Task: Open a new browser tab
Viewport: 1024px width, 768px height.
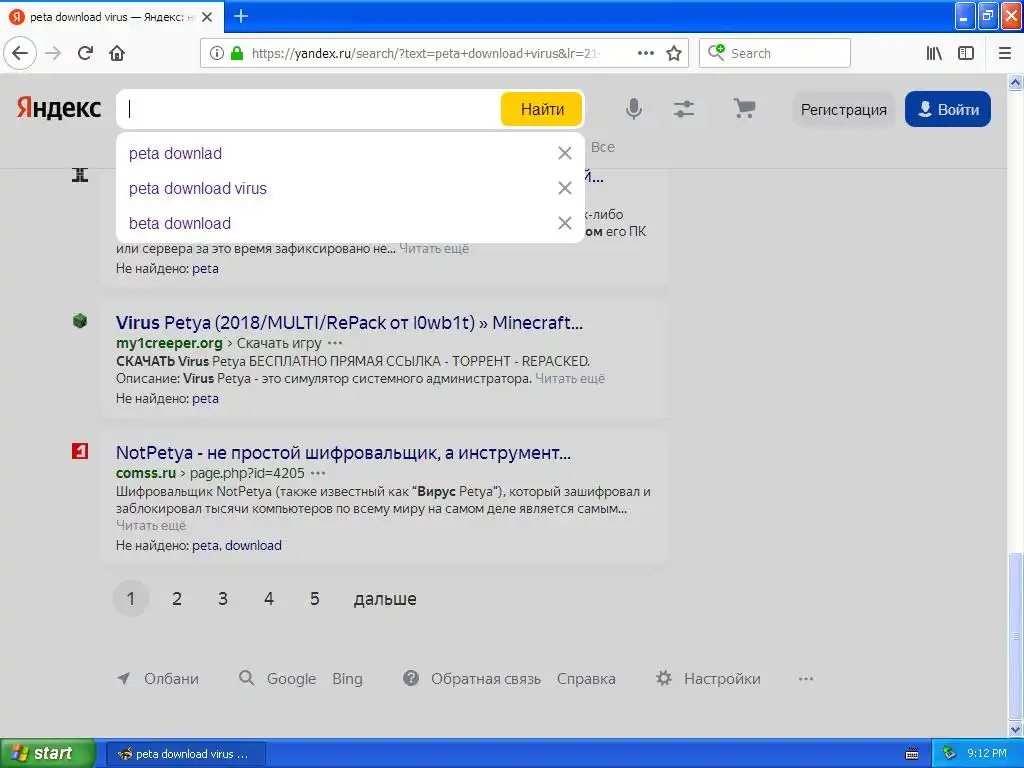Action: (241, 16)
